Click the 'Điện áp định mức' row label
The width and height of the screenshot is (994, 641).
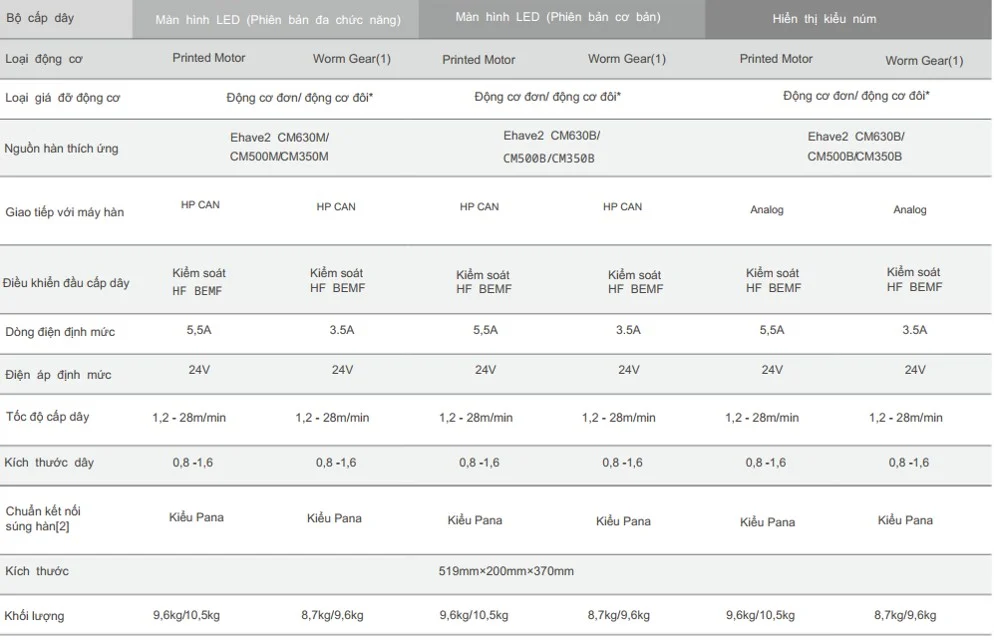click(x=58, y=375)
